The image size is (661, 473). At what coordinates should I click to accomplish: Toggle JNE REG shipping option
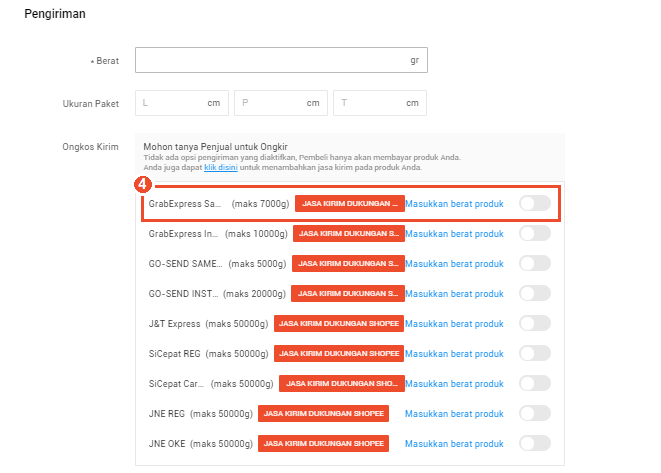534,414
